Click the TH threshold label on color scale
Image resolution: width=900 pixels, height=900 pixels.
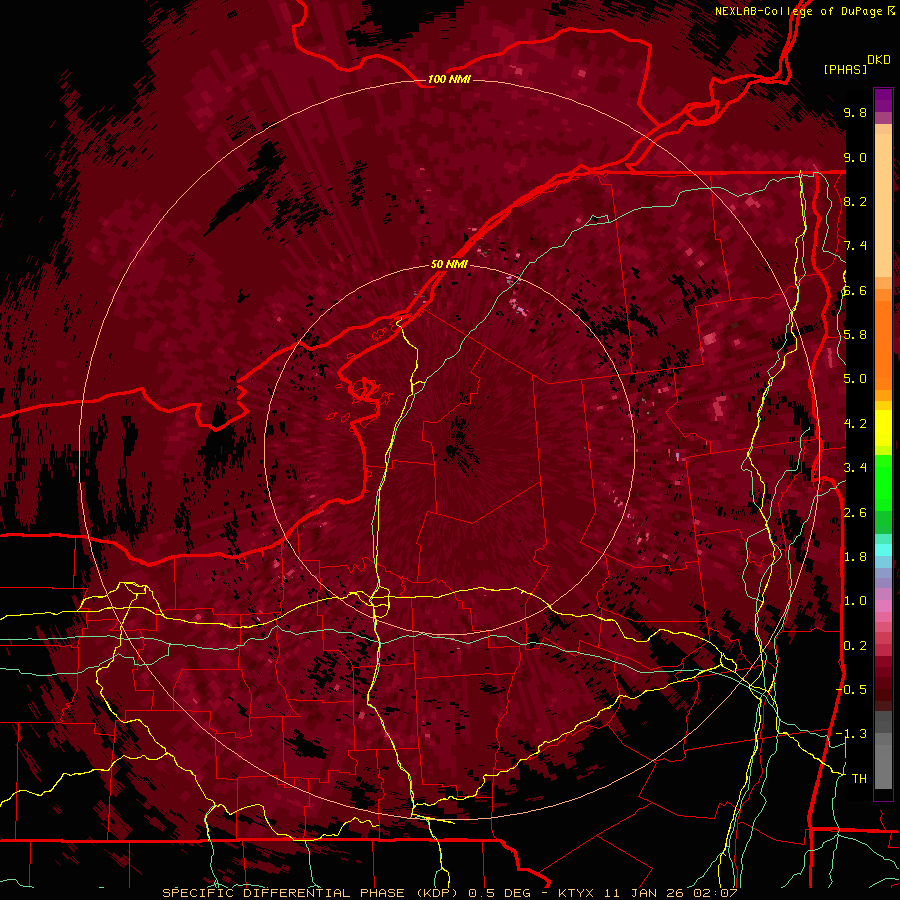click(x=859, y=779)
